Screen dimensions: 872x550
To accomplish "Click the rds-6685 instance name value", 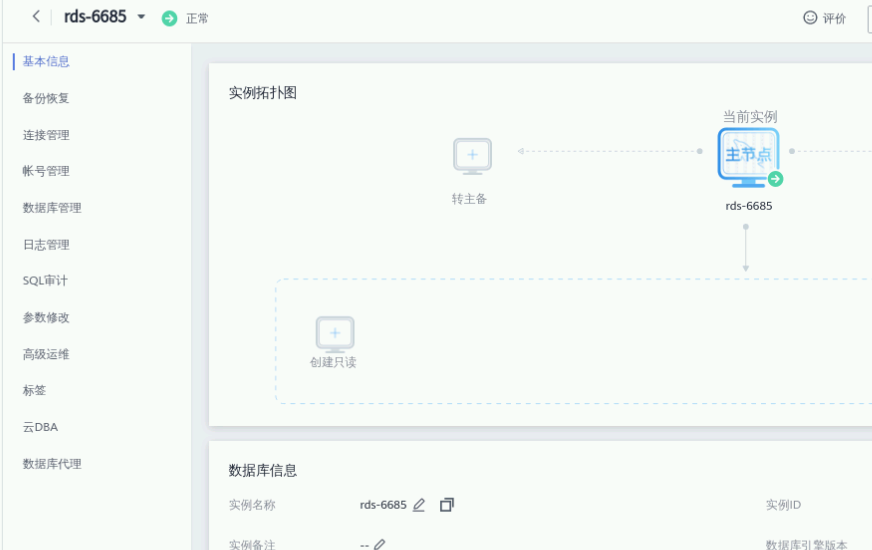I will [383, 505].
